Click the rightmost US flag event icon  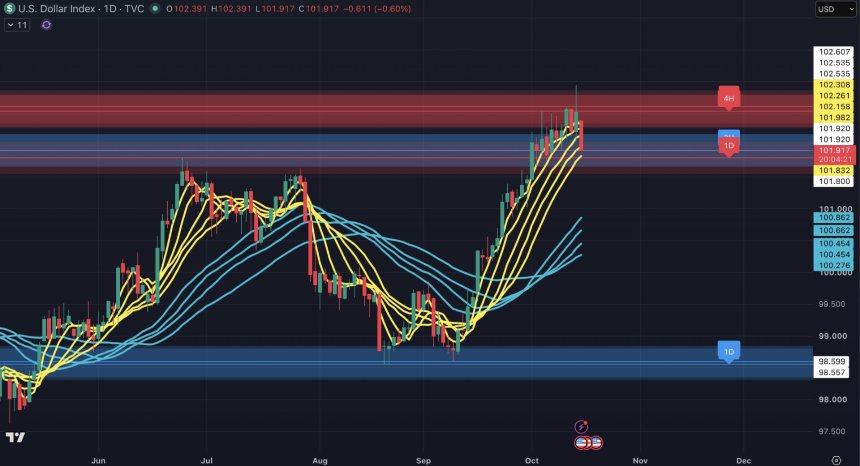pyautogui.click(x=597, y=442)
